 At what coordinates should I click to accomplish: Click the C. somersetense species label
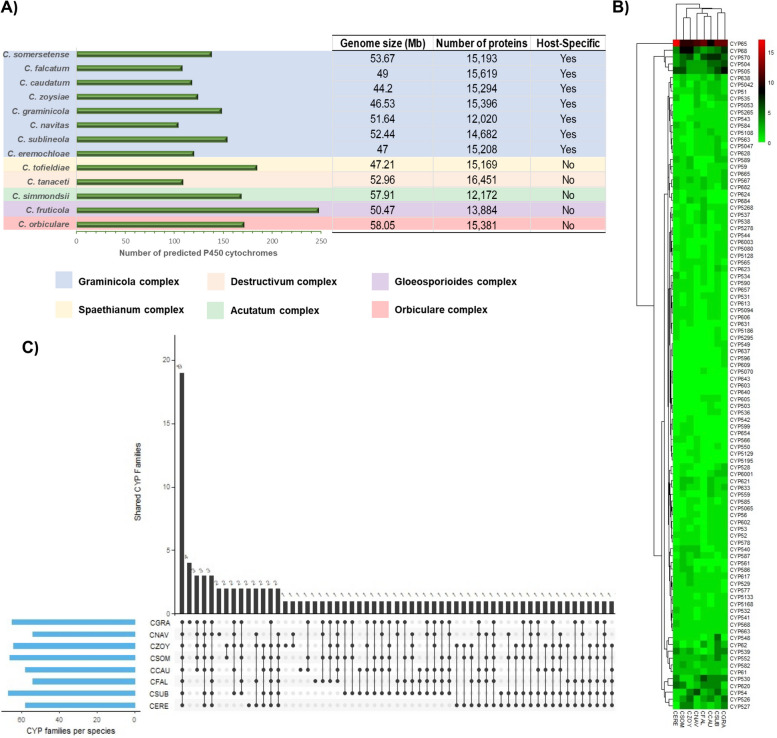point(37,54)
